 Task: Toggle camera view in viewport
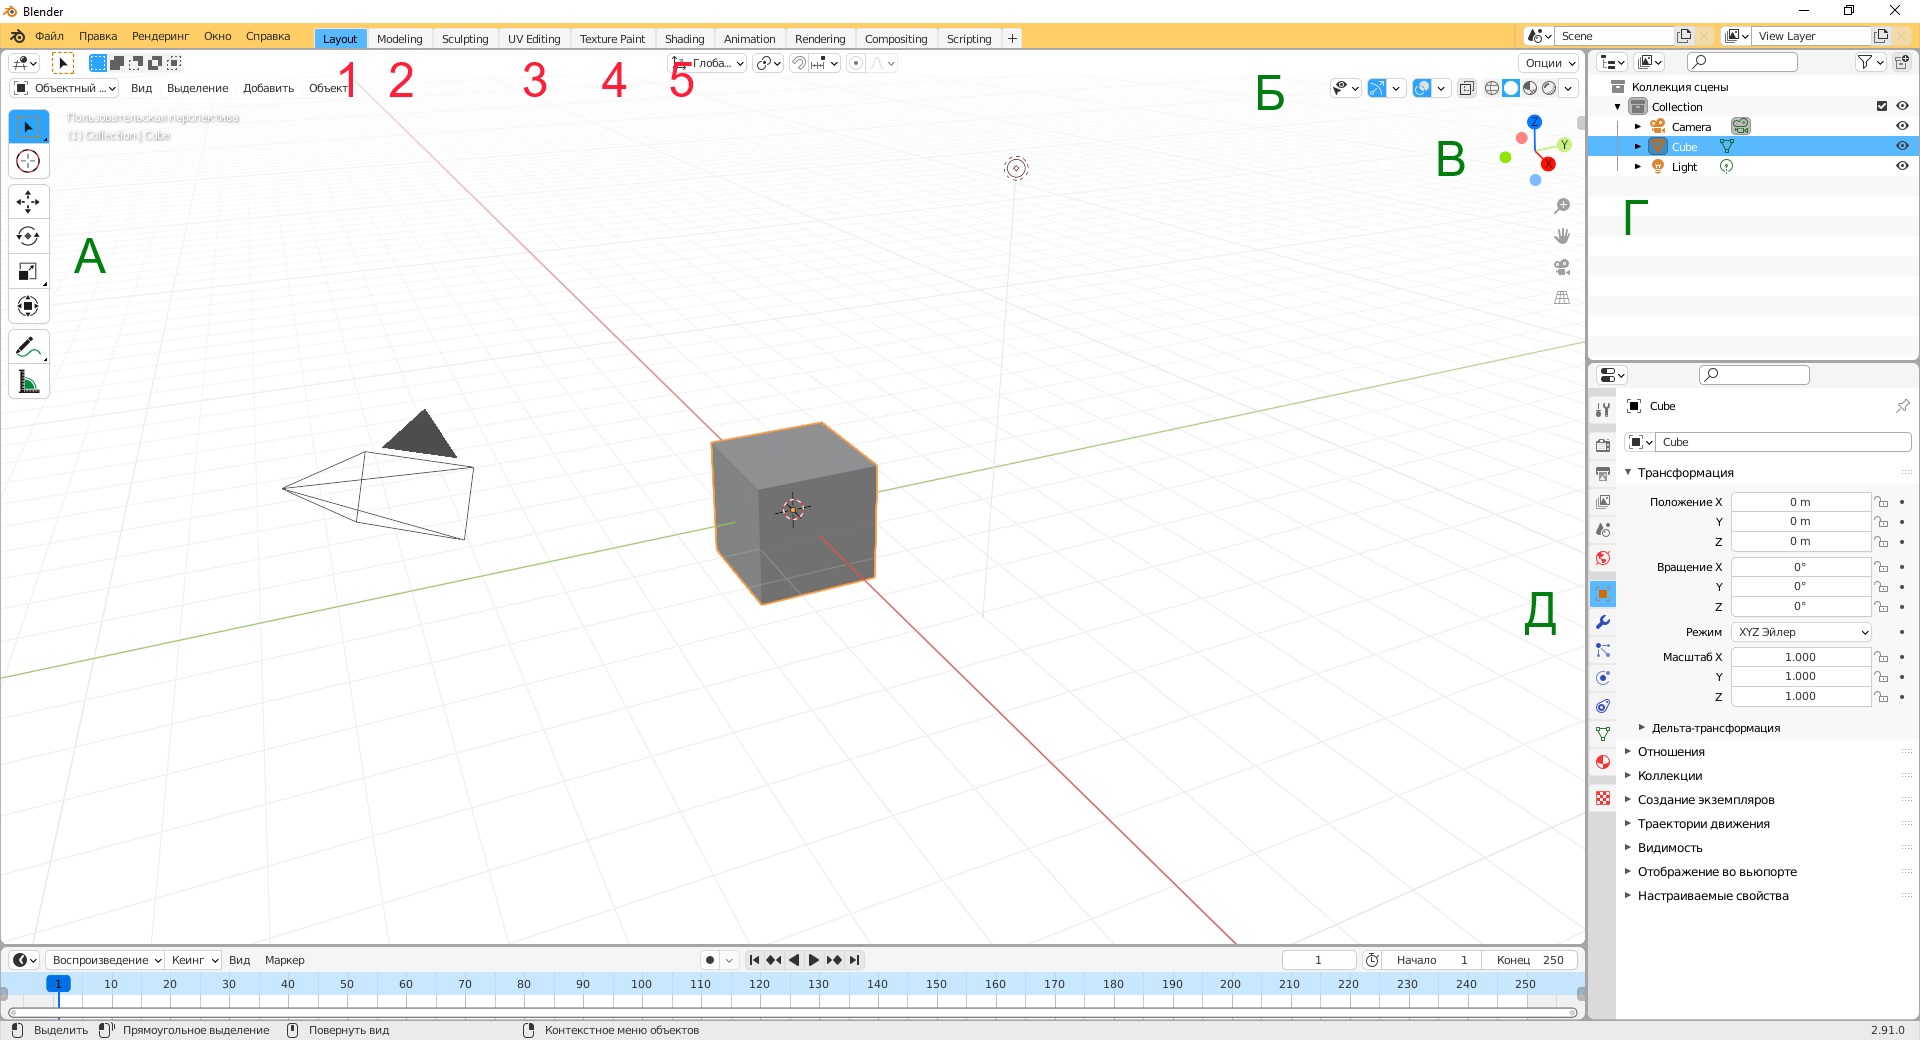1561,267
